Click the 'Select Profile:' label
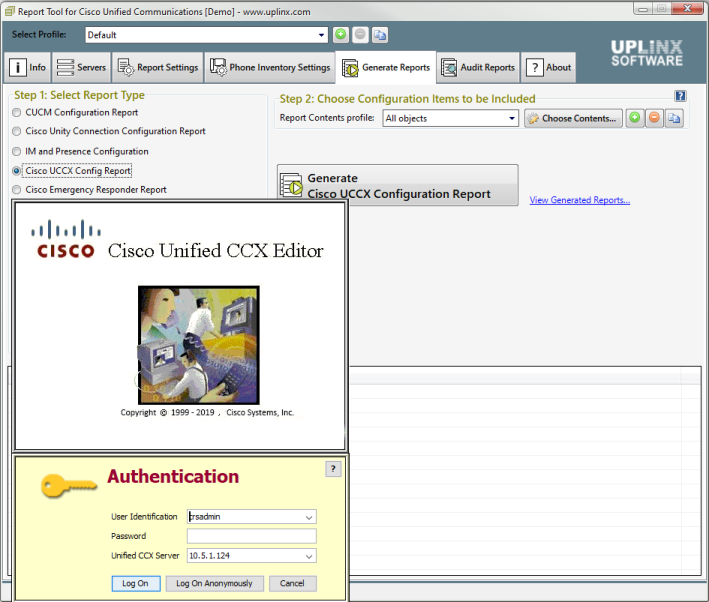The height and width of the screenshot is (602, 709). (39, 34)
